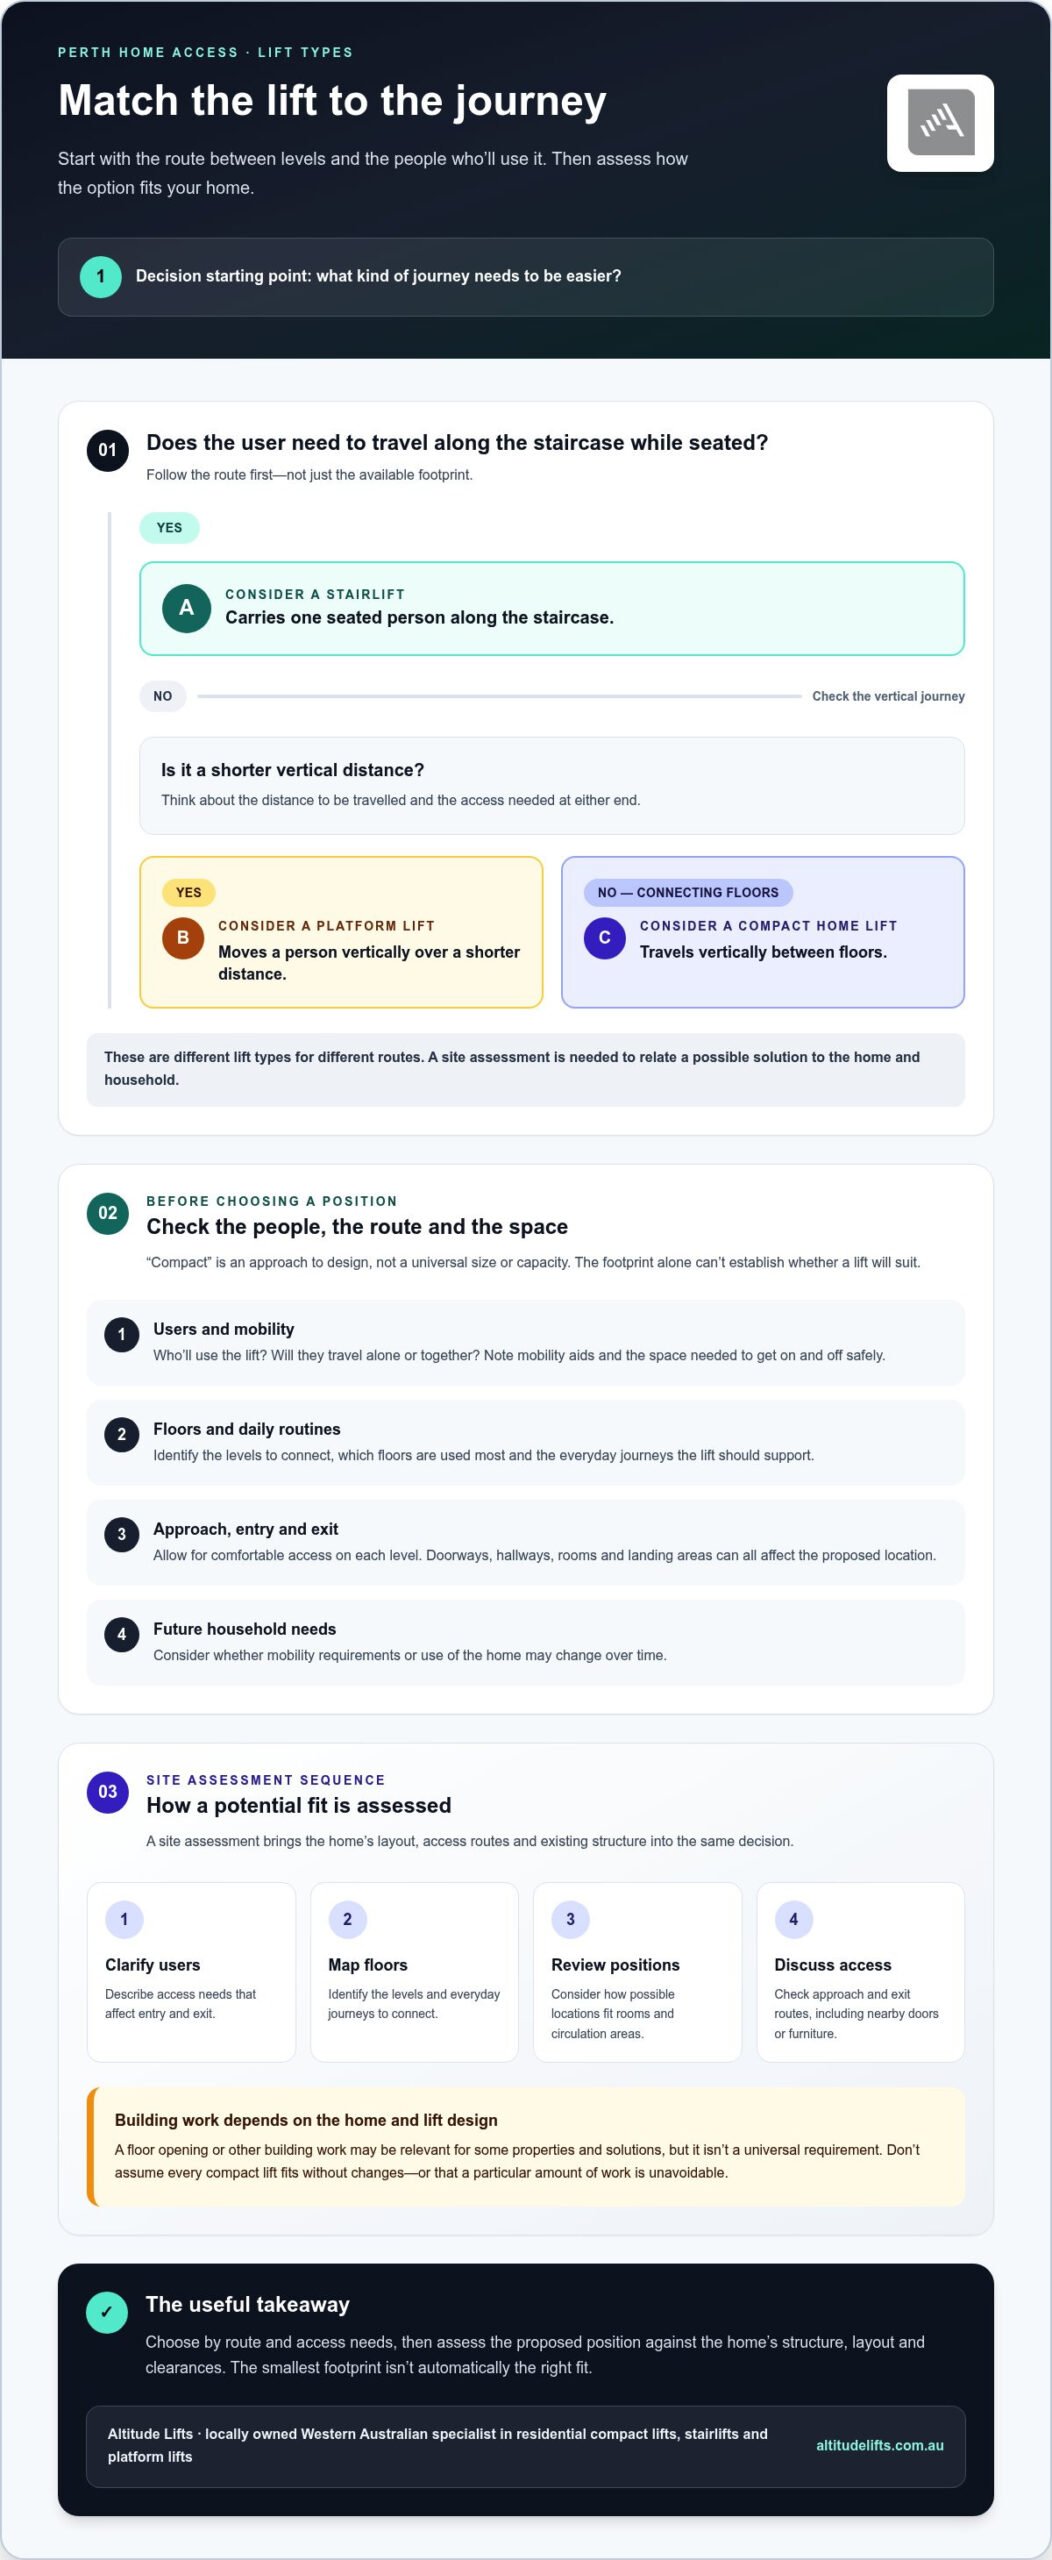
Task: Click the green letter A stairlift badge
Action: click(x=186, y=608)
